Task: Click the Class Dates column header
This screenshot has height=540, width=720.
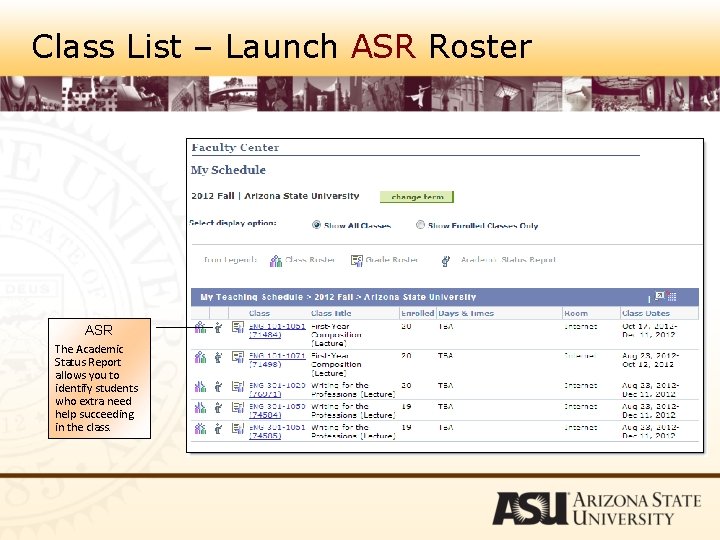Action: 646,313
